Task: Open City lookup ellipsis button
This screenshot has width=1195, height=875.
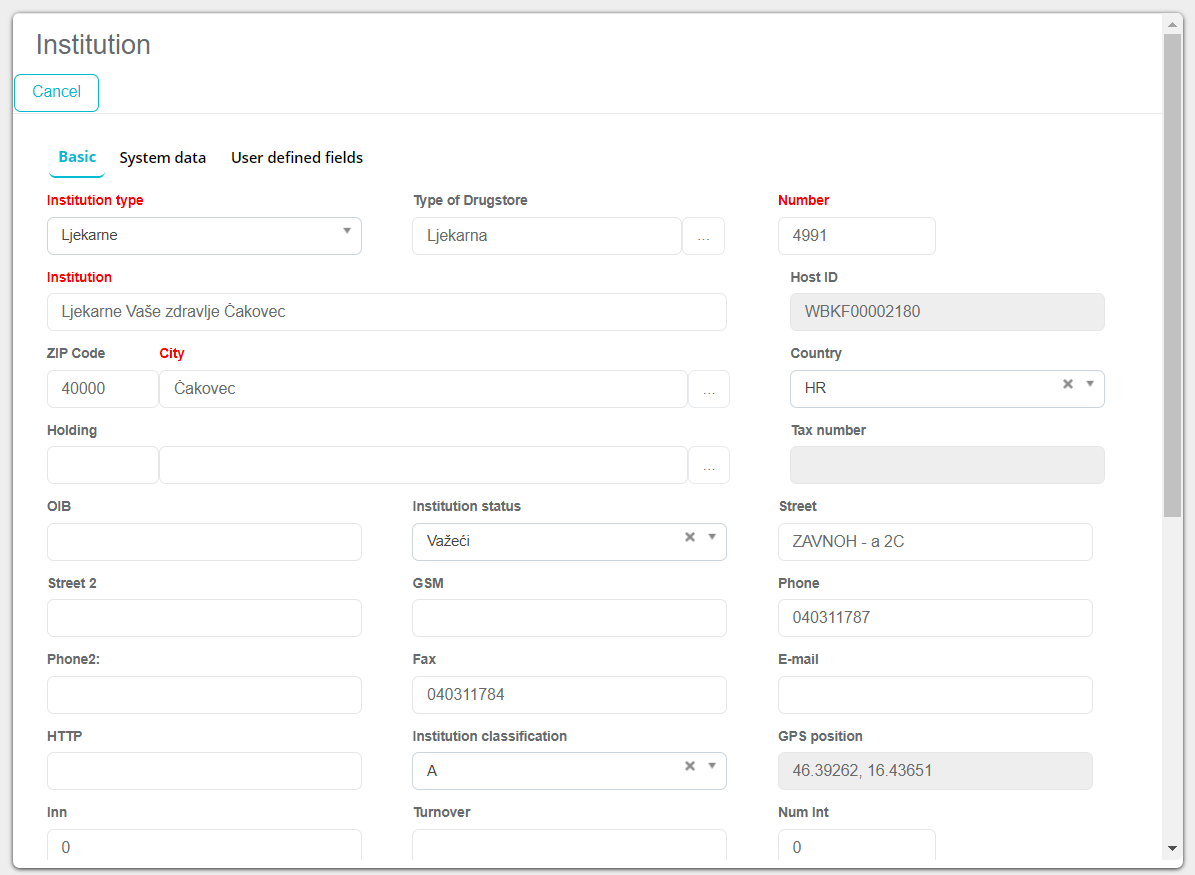Action: (709, 390)
